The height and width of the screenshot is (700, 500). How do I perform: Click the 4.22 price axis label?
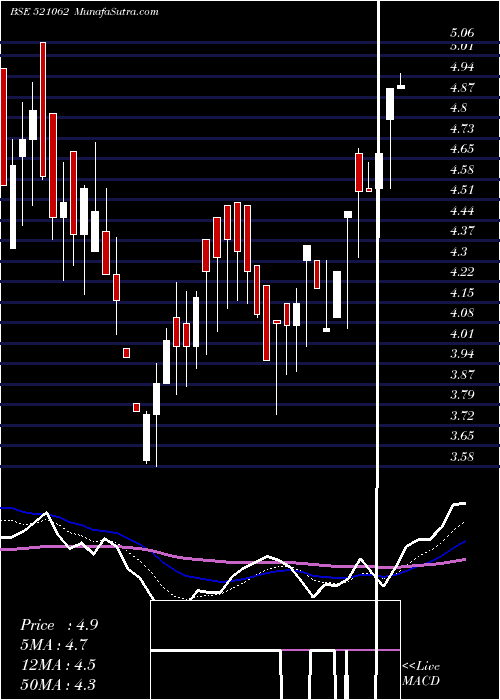coord(462,272)
